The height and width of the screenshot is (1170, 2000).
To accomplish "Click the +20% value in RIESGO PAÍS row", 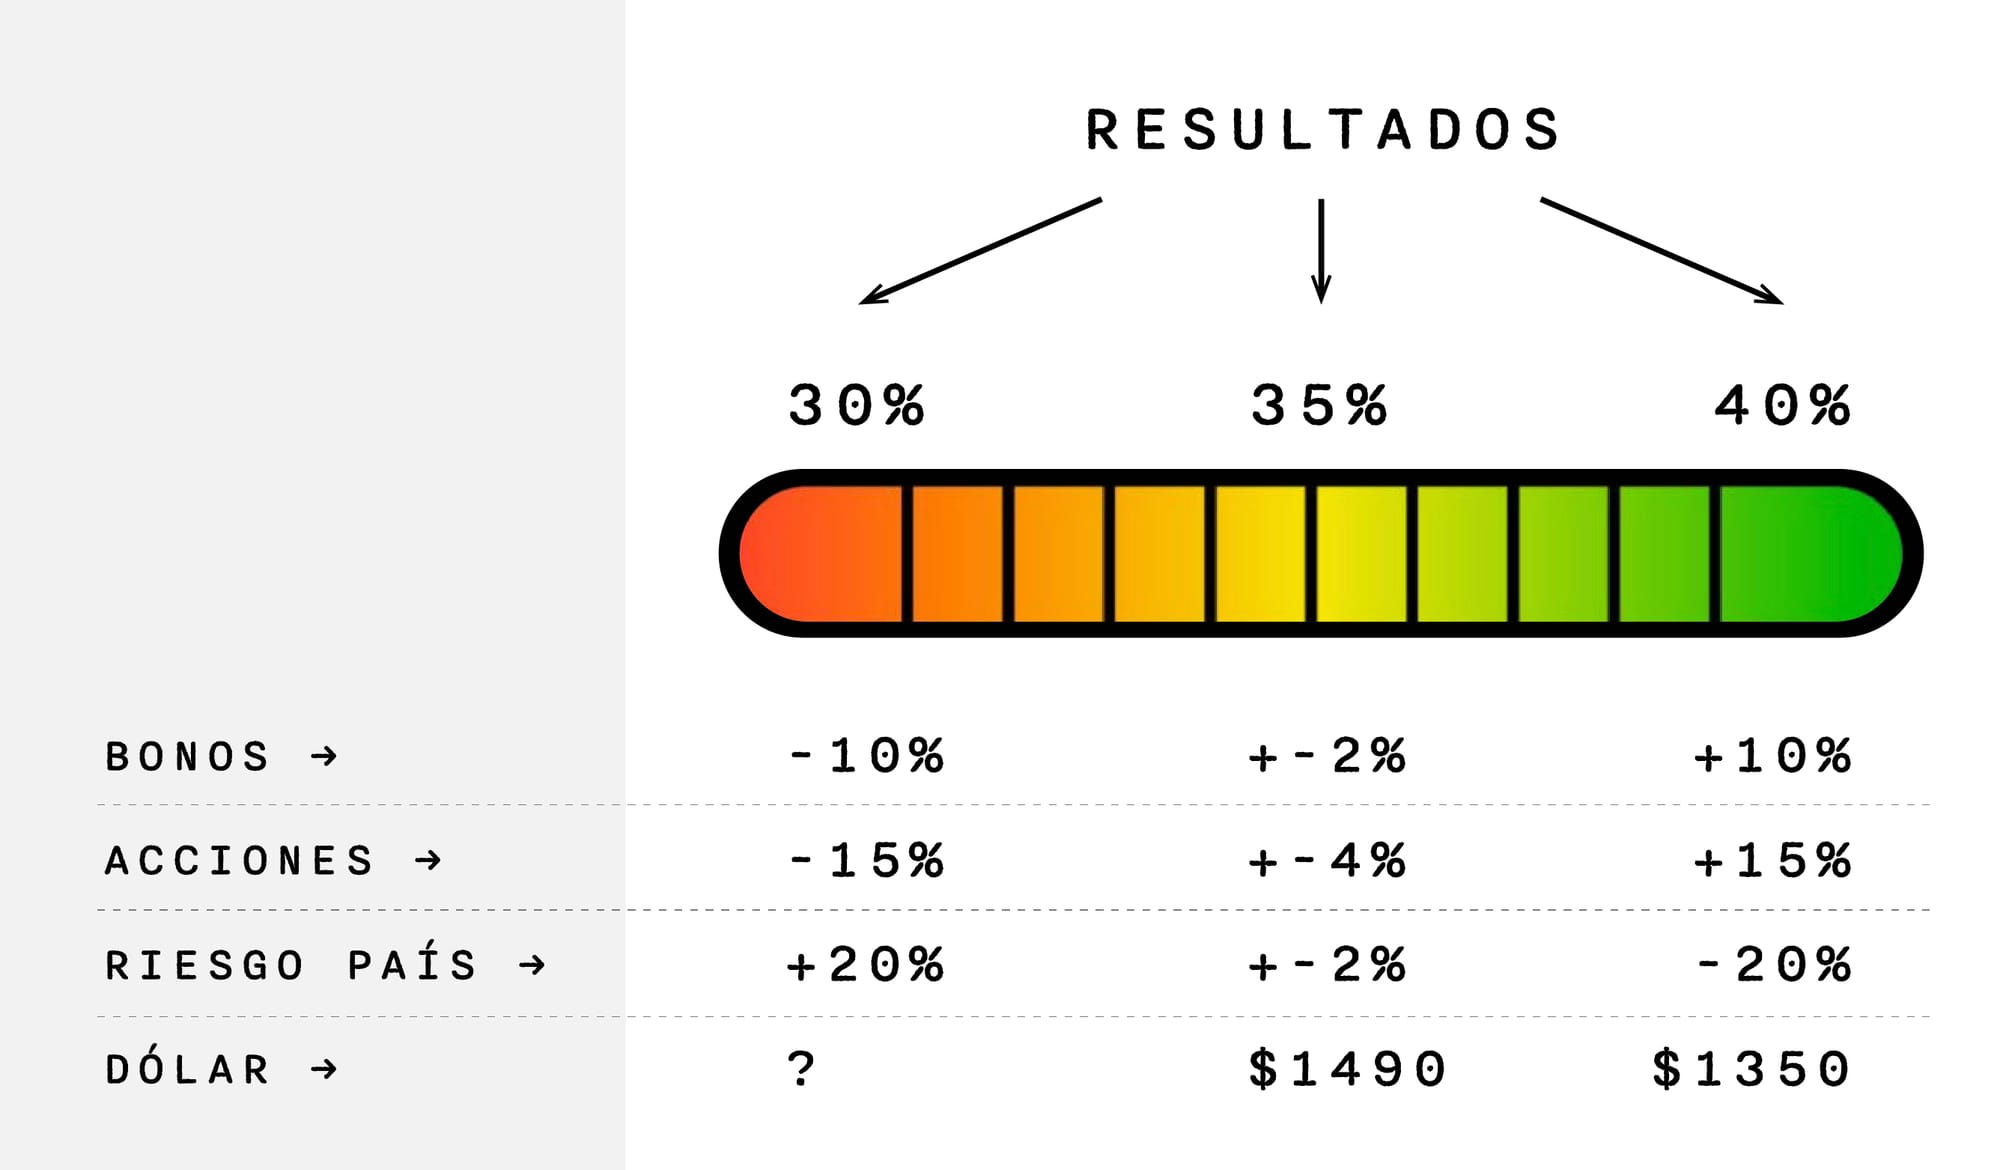I will pos(866,965).
